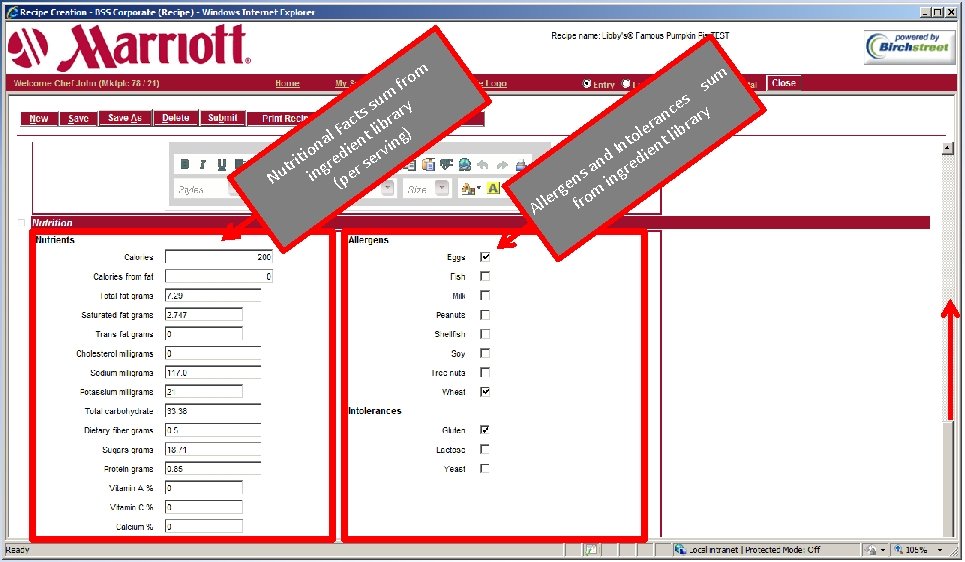Click the Marriott logo
Image resolution: width=965 pixels, height=562 pixels.
(x=130, y=49)
